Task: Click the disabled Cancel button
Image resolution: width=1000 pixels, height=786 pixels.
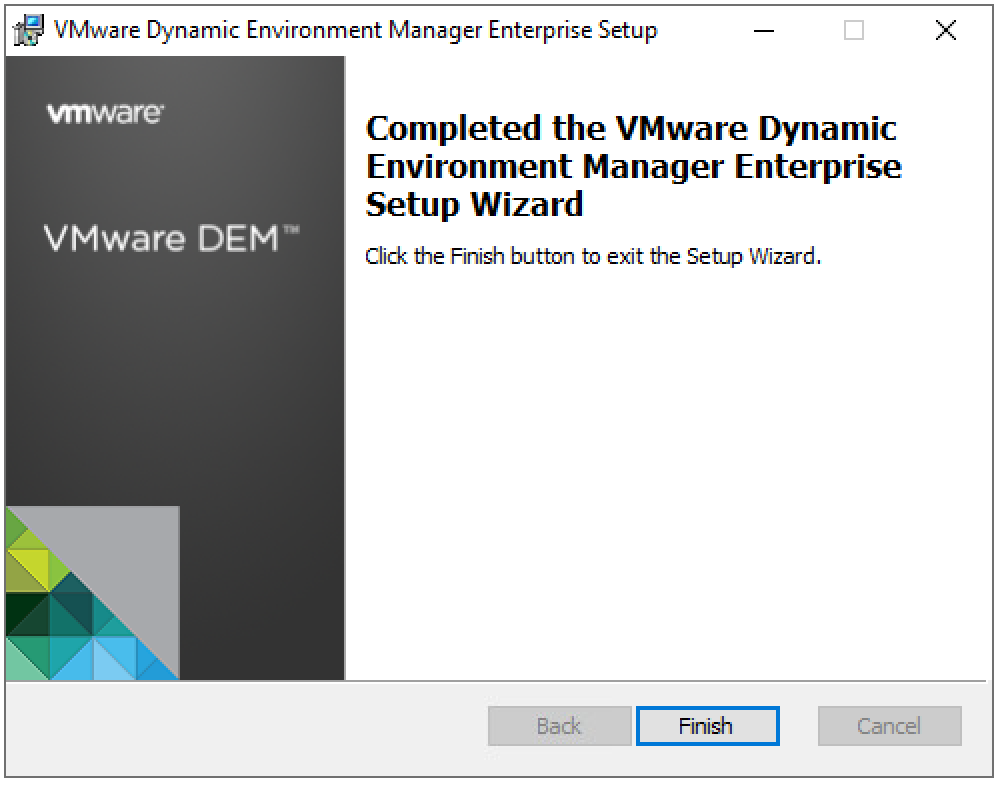Action: coord(889,726)
